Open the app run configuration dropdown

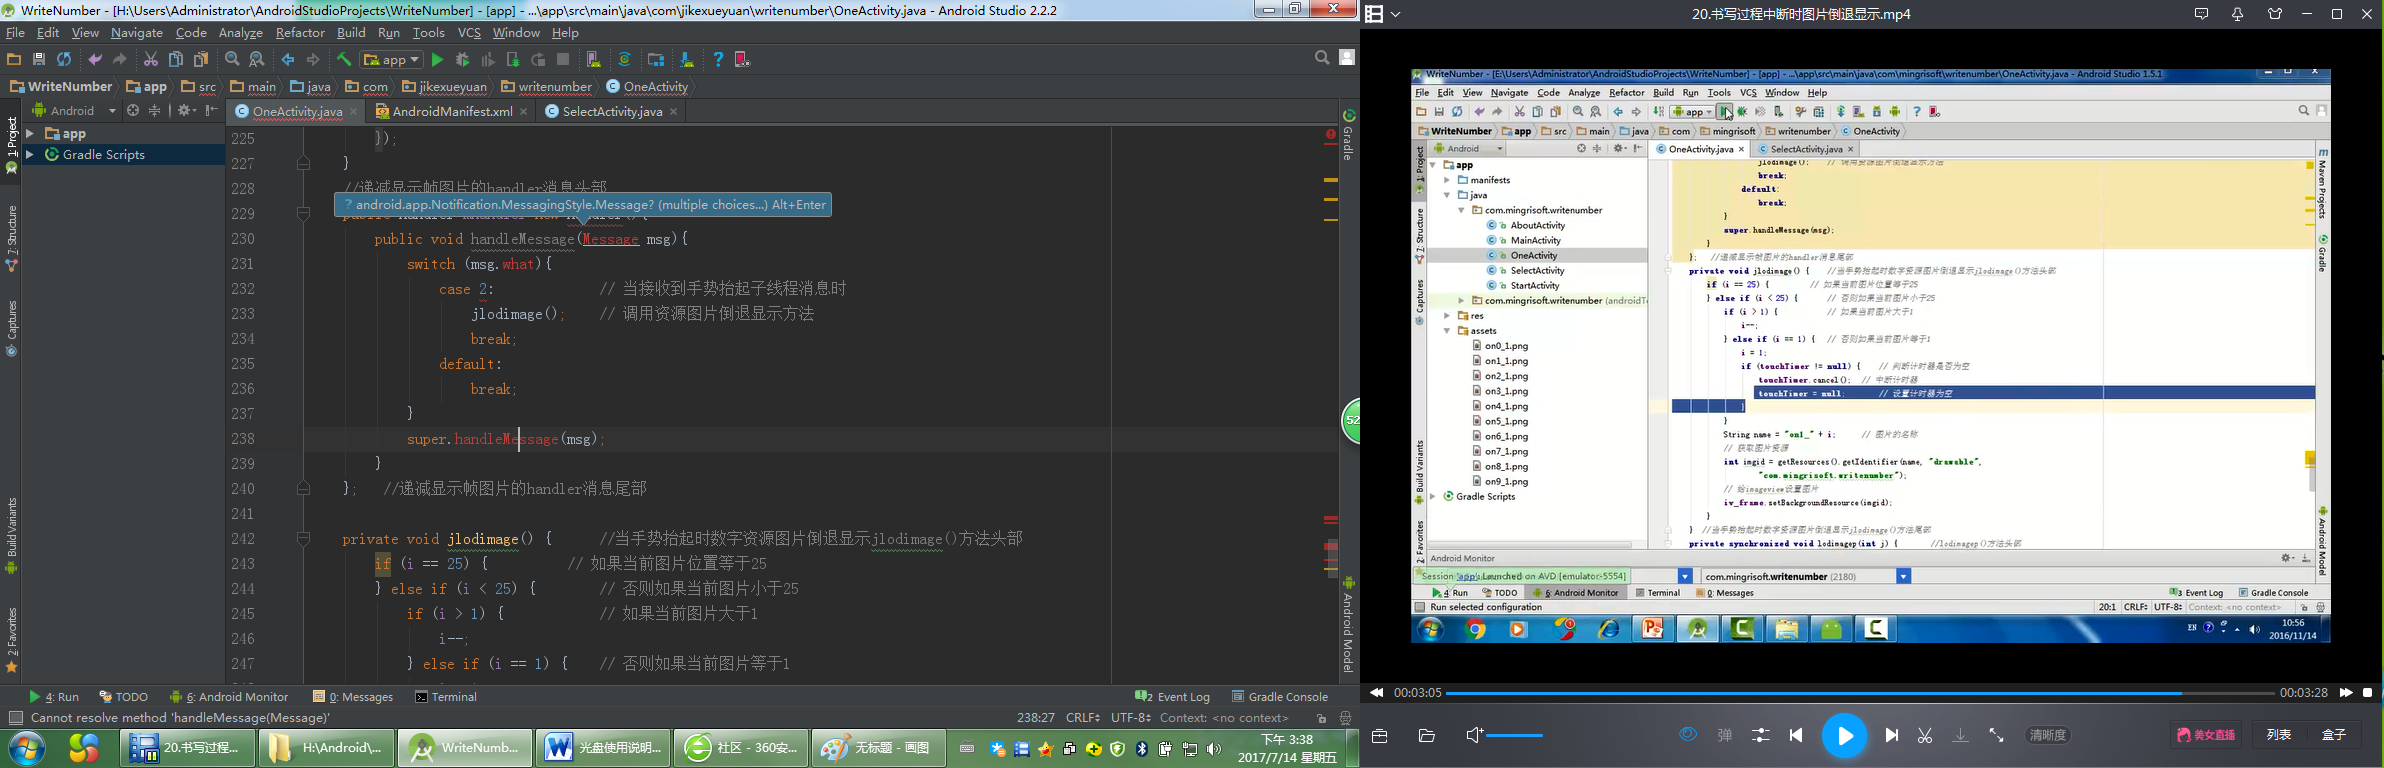pyautogui.click(x=392, y=60)
